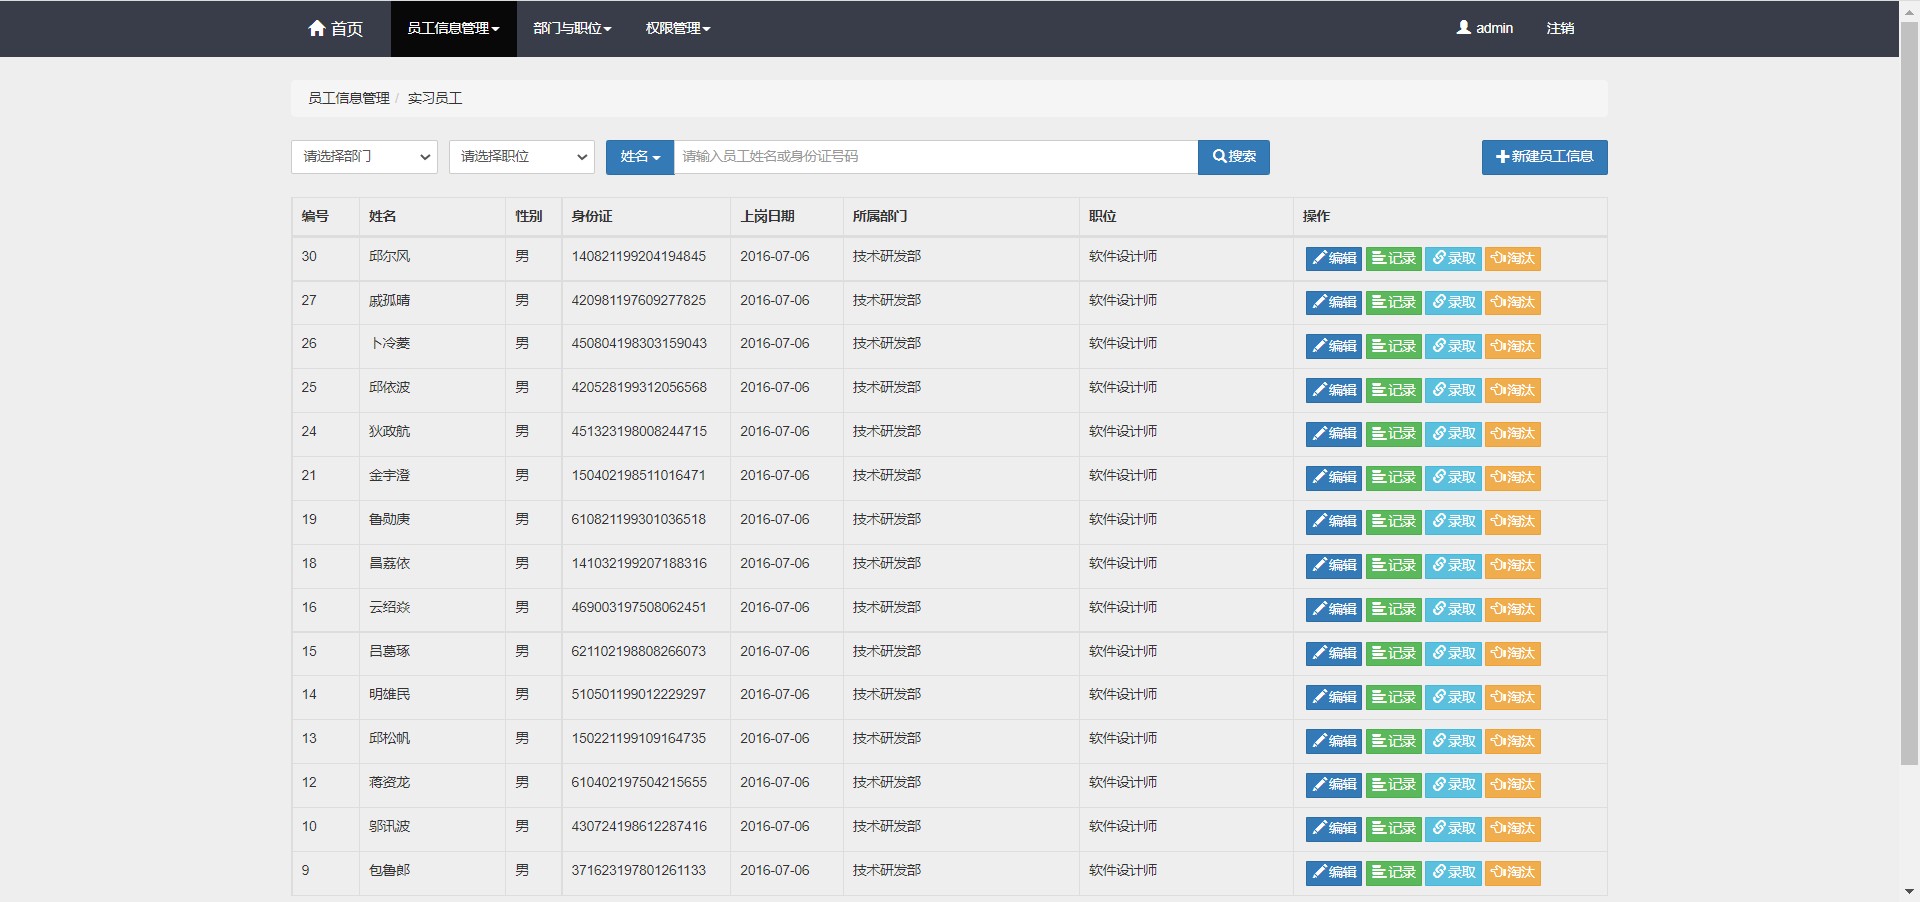Image resolution: width=1920 pixels, height=902 pixels.
Task: Edit employee 邱尔风 (number 30)
Action: tap(1334, 258)
